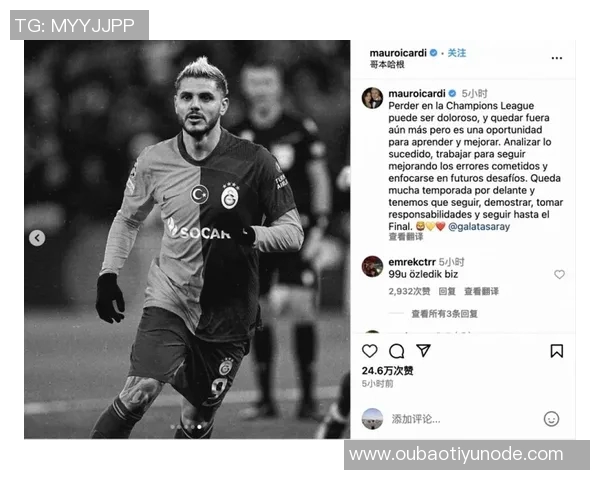Click 回复 to reply to emrekctrr

[x=447, y=291]
